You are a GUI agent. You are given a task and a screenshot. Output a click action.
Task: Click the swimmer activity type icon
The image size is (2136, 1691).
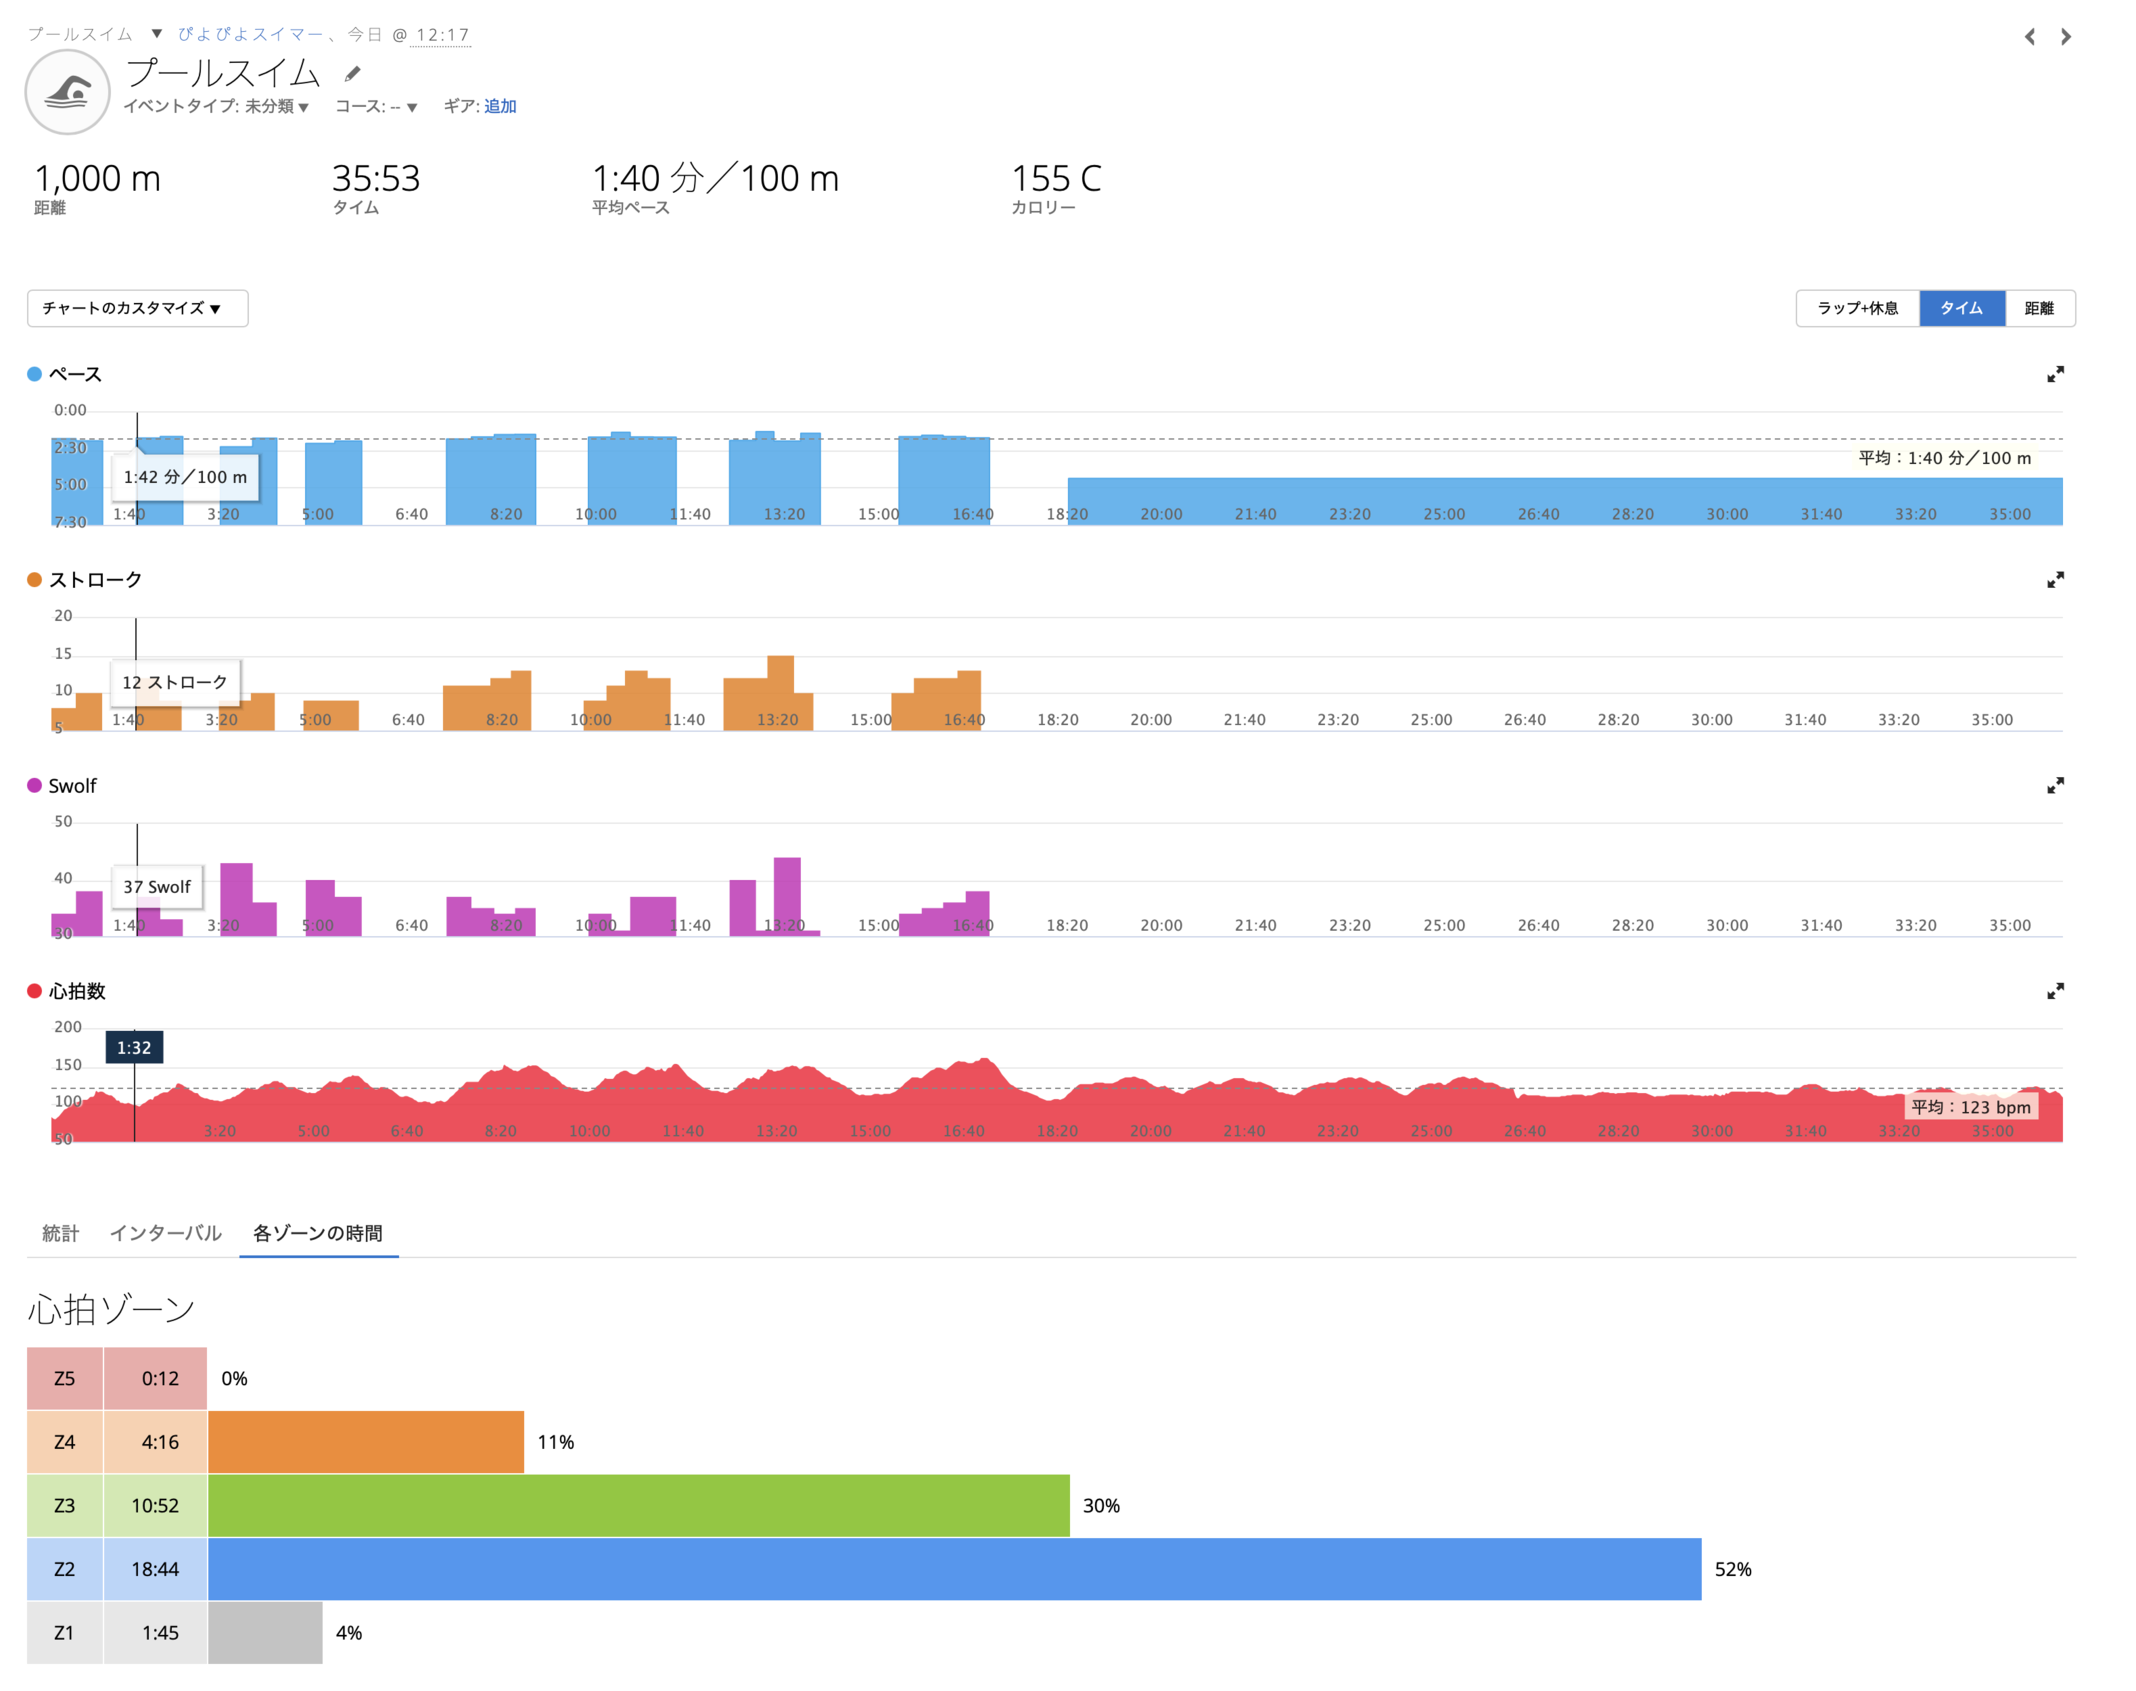tap(67, 92)
